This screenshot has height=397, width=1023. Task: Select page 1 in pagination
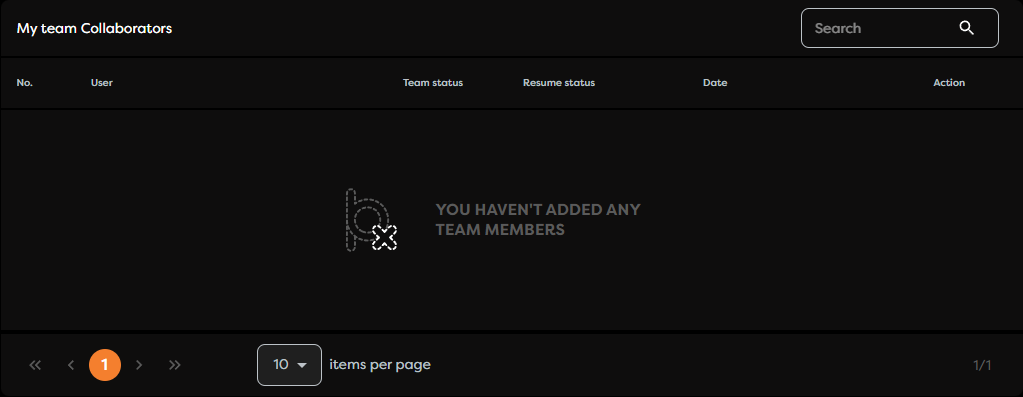[x=105, y=365]
